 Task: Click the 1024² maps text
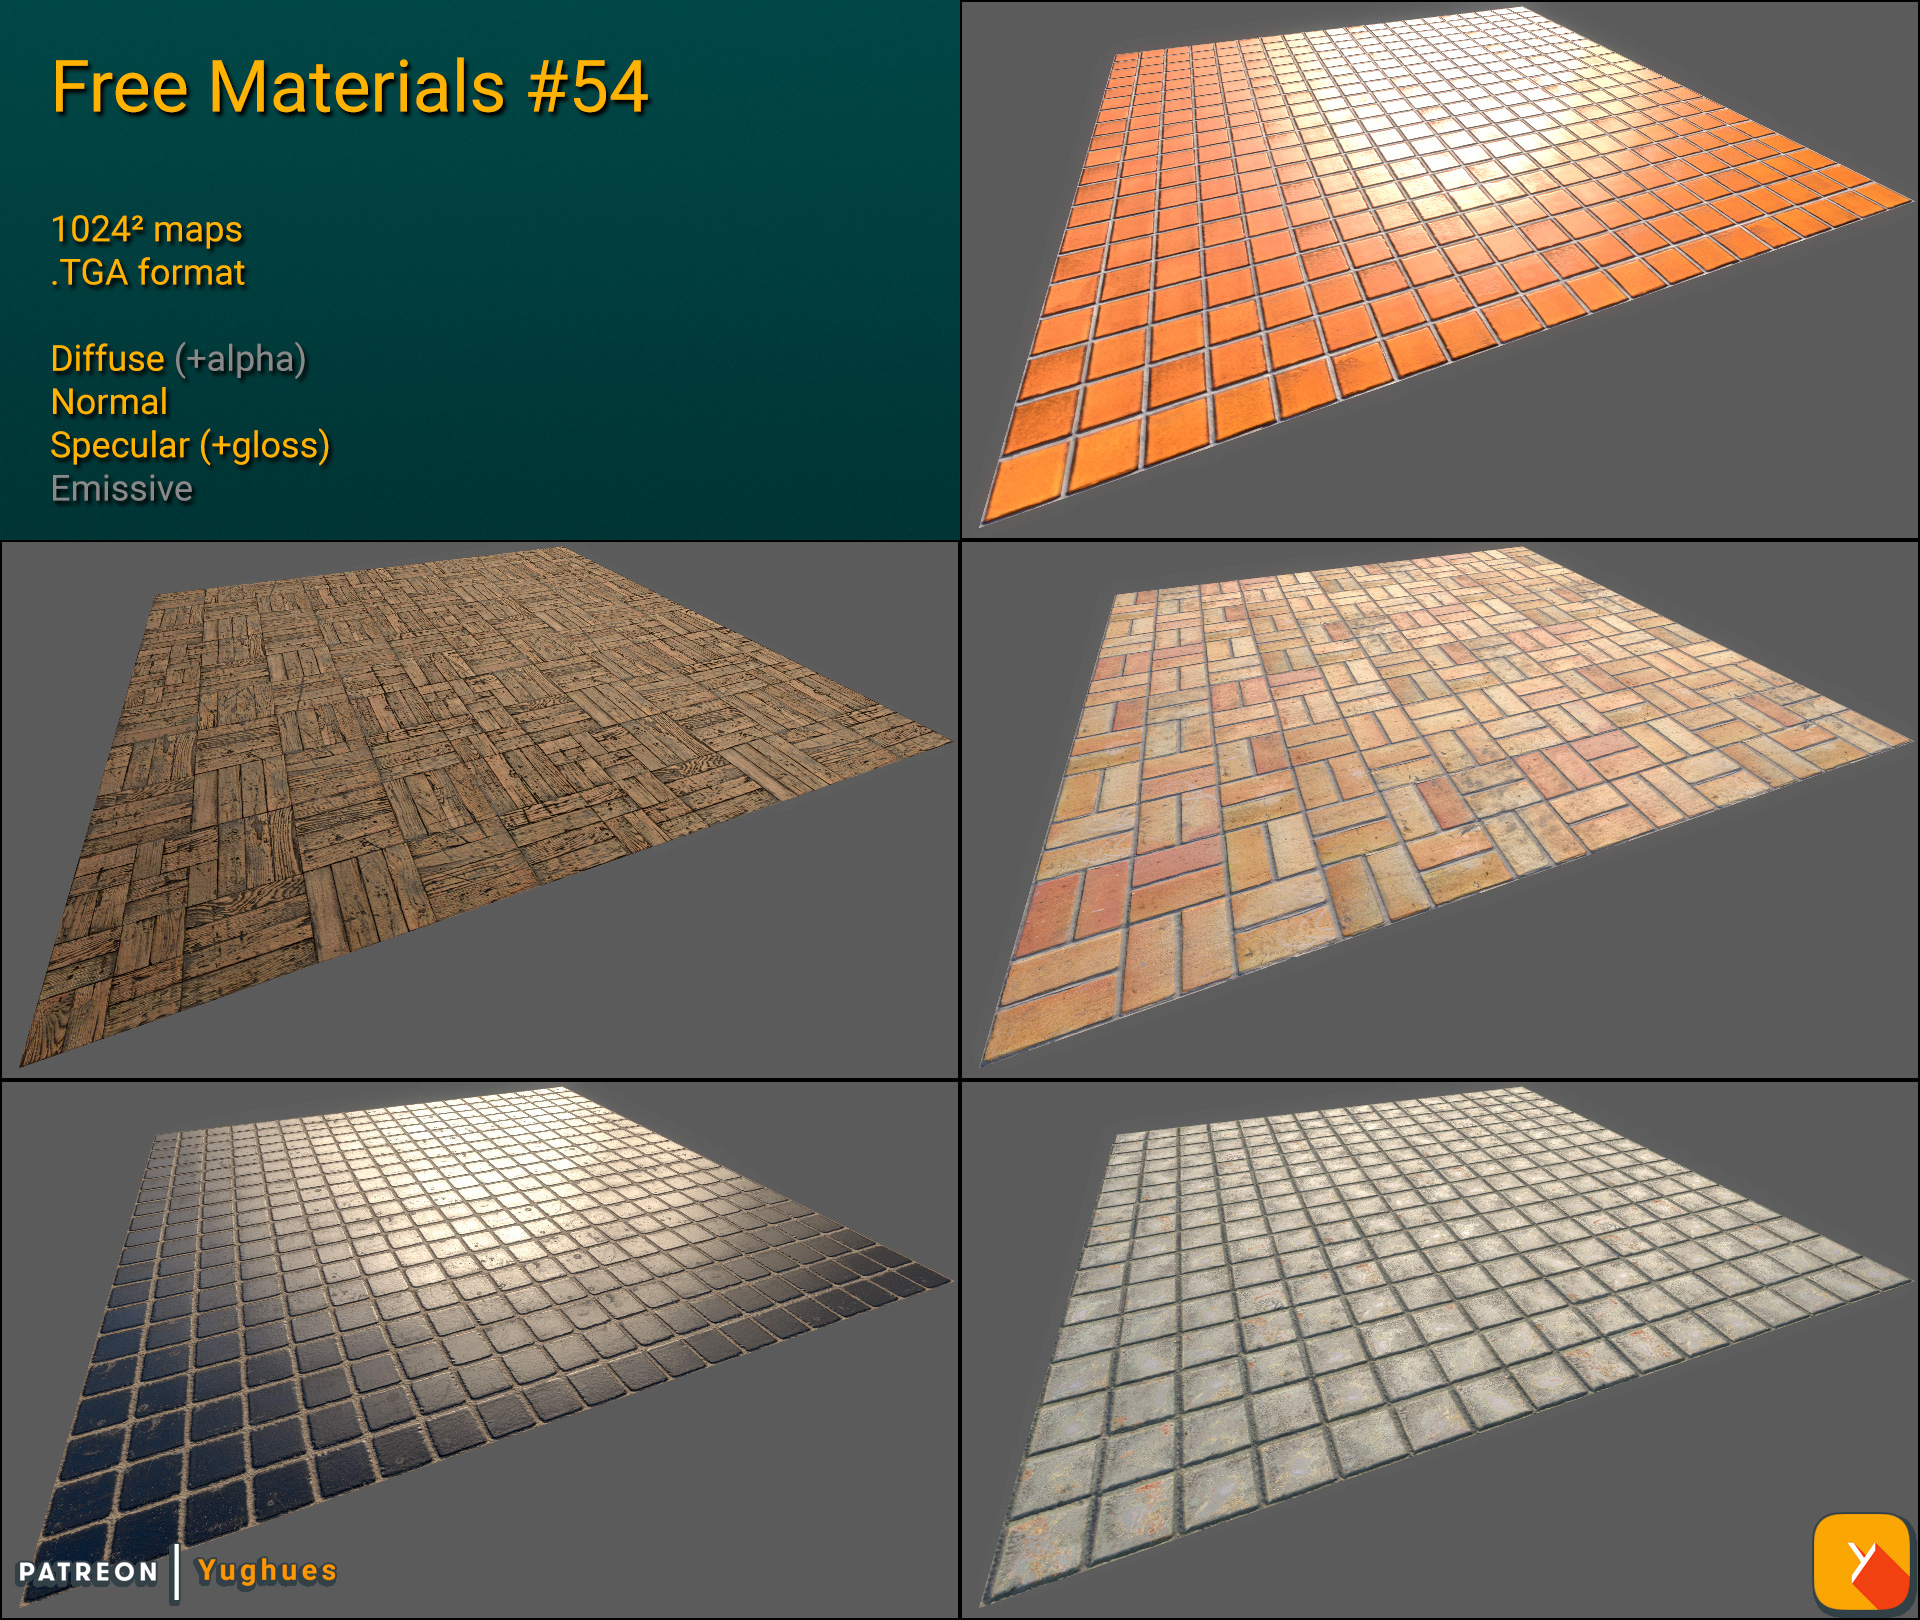pos(146,229)
